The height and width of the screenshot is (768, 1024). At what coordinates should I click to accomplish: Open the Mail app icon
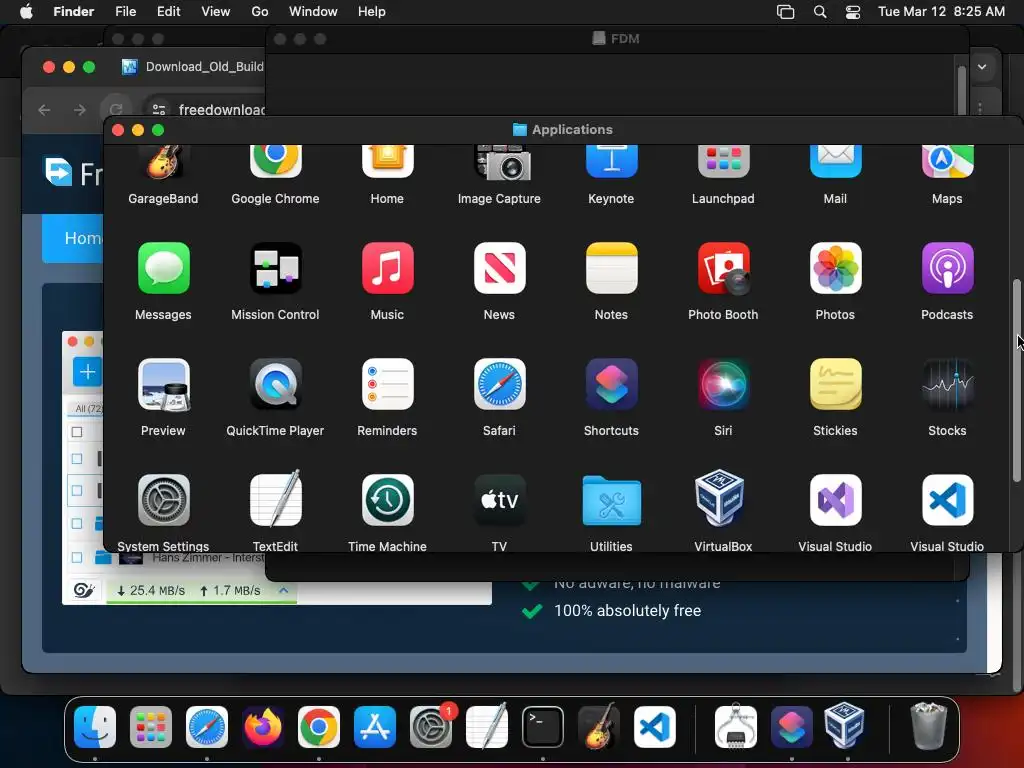[x=835, y=161]
